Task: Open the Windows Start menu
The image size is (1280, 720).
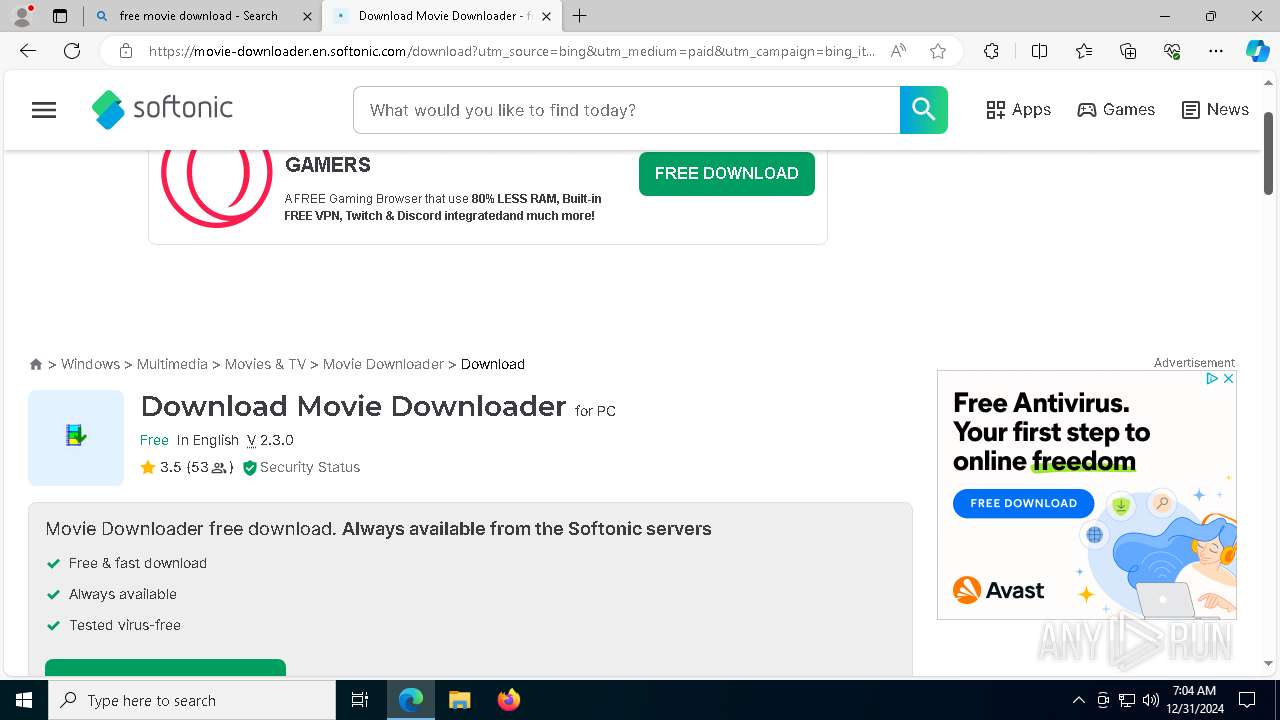Action: 24,700
